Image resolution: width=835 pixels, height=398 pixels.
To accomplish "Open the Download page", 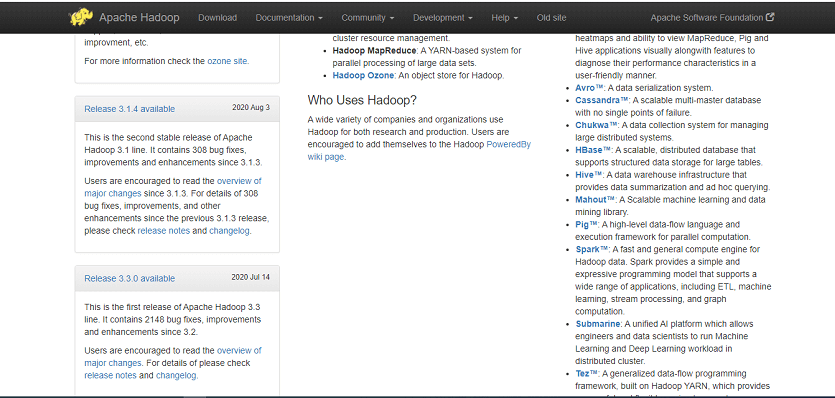I will [217, 18].
